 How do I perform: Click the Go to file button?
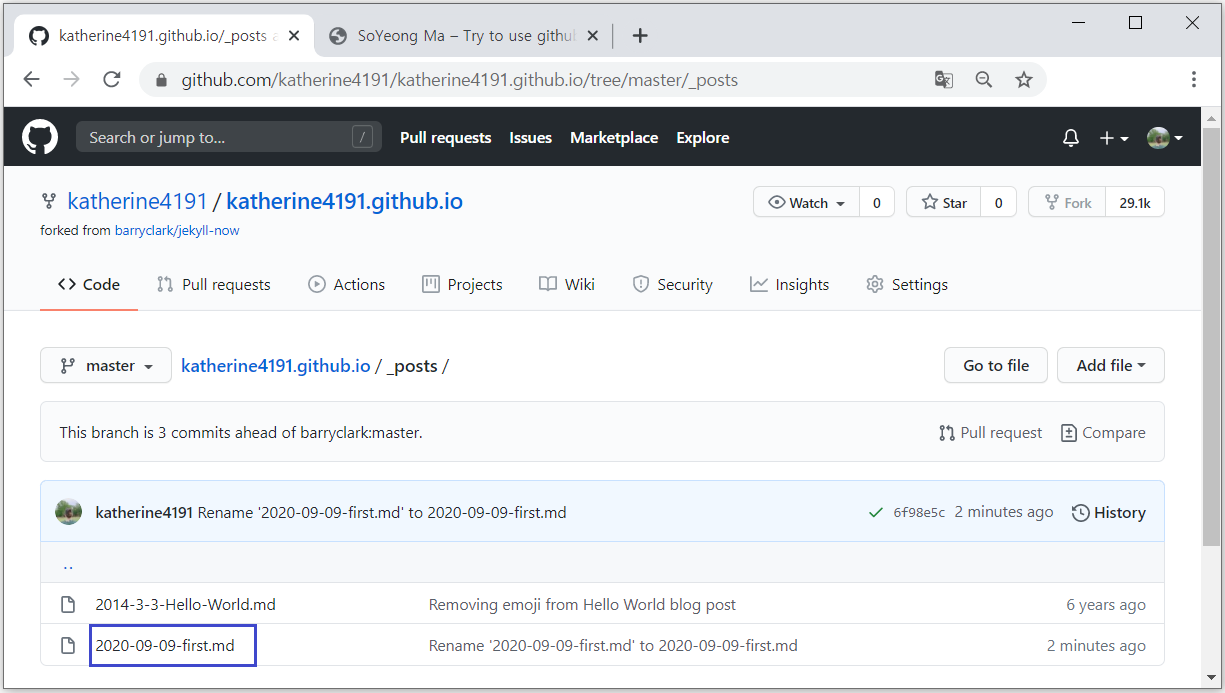[x=995, y=365]
